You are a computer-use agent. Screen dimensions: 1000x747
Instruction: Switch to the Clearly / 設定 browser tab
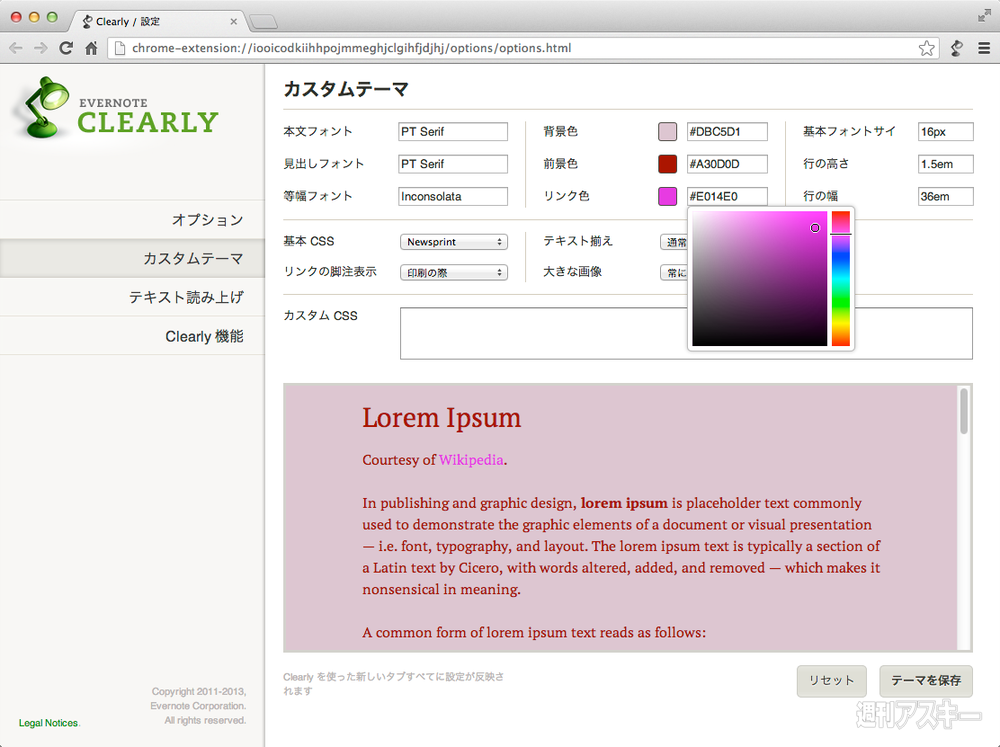(156, 22)
